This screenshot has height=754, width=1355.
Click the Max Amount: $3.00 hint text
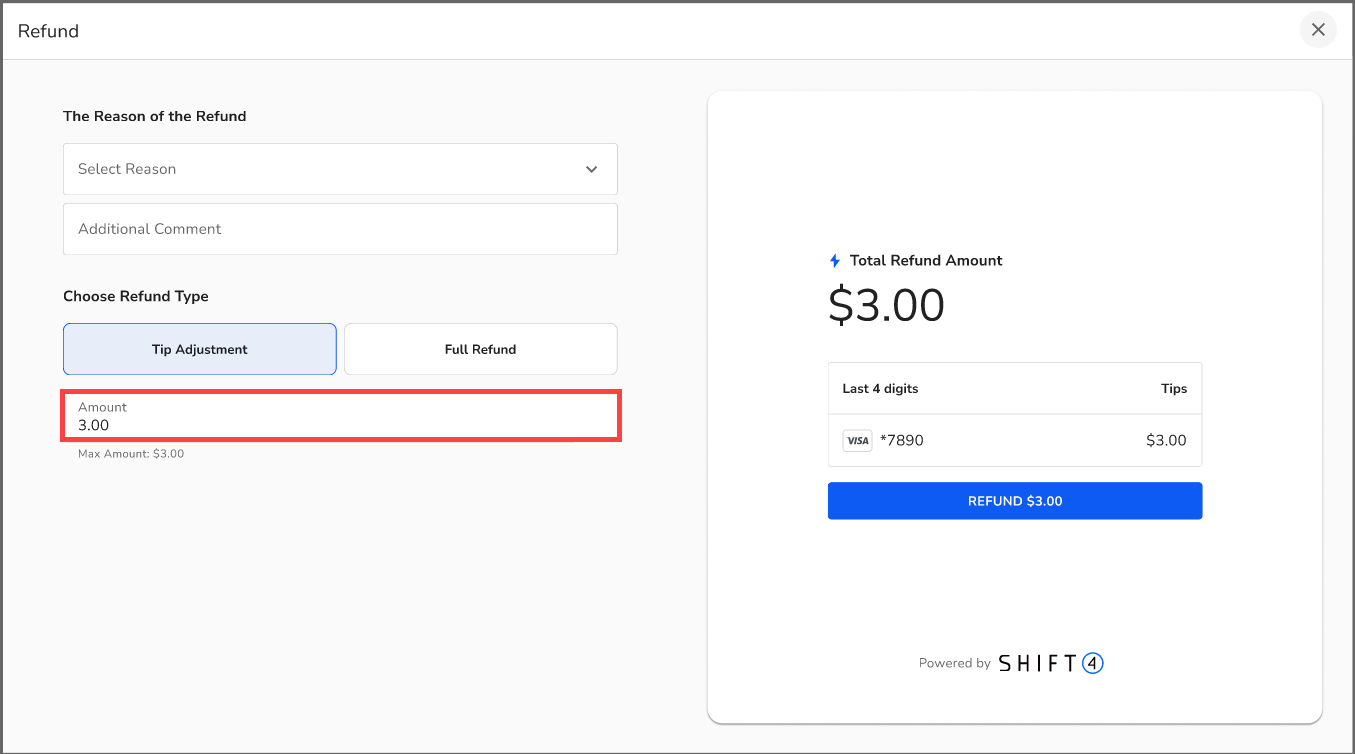click(131, 454)
